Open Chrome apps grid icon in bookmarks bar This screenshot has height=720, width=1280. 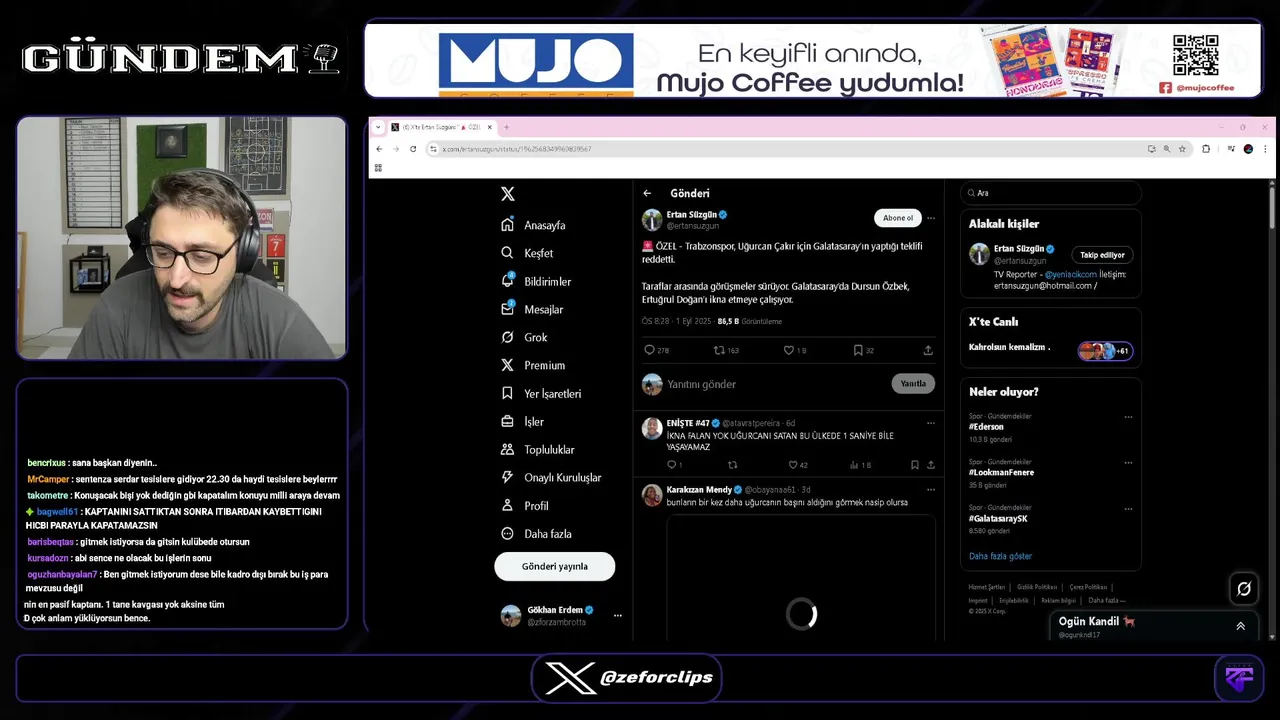[378, 168]
